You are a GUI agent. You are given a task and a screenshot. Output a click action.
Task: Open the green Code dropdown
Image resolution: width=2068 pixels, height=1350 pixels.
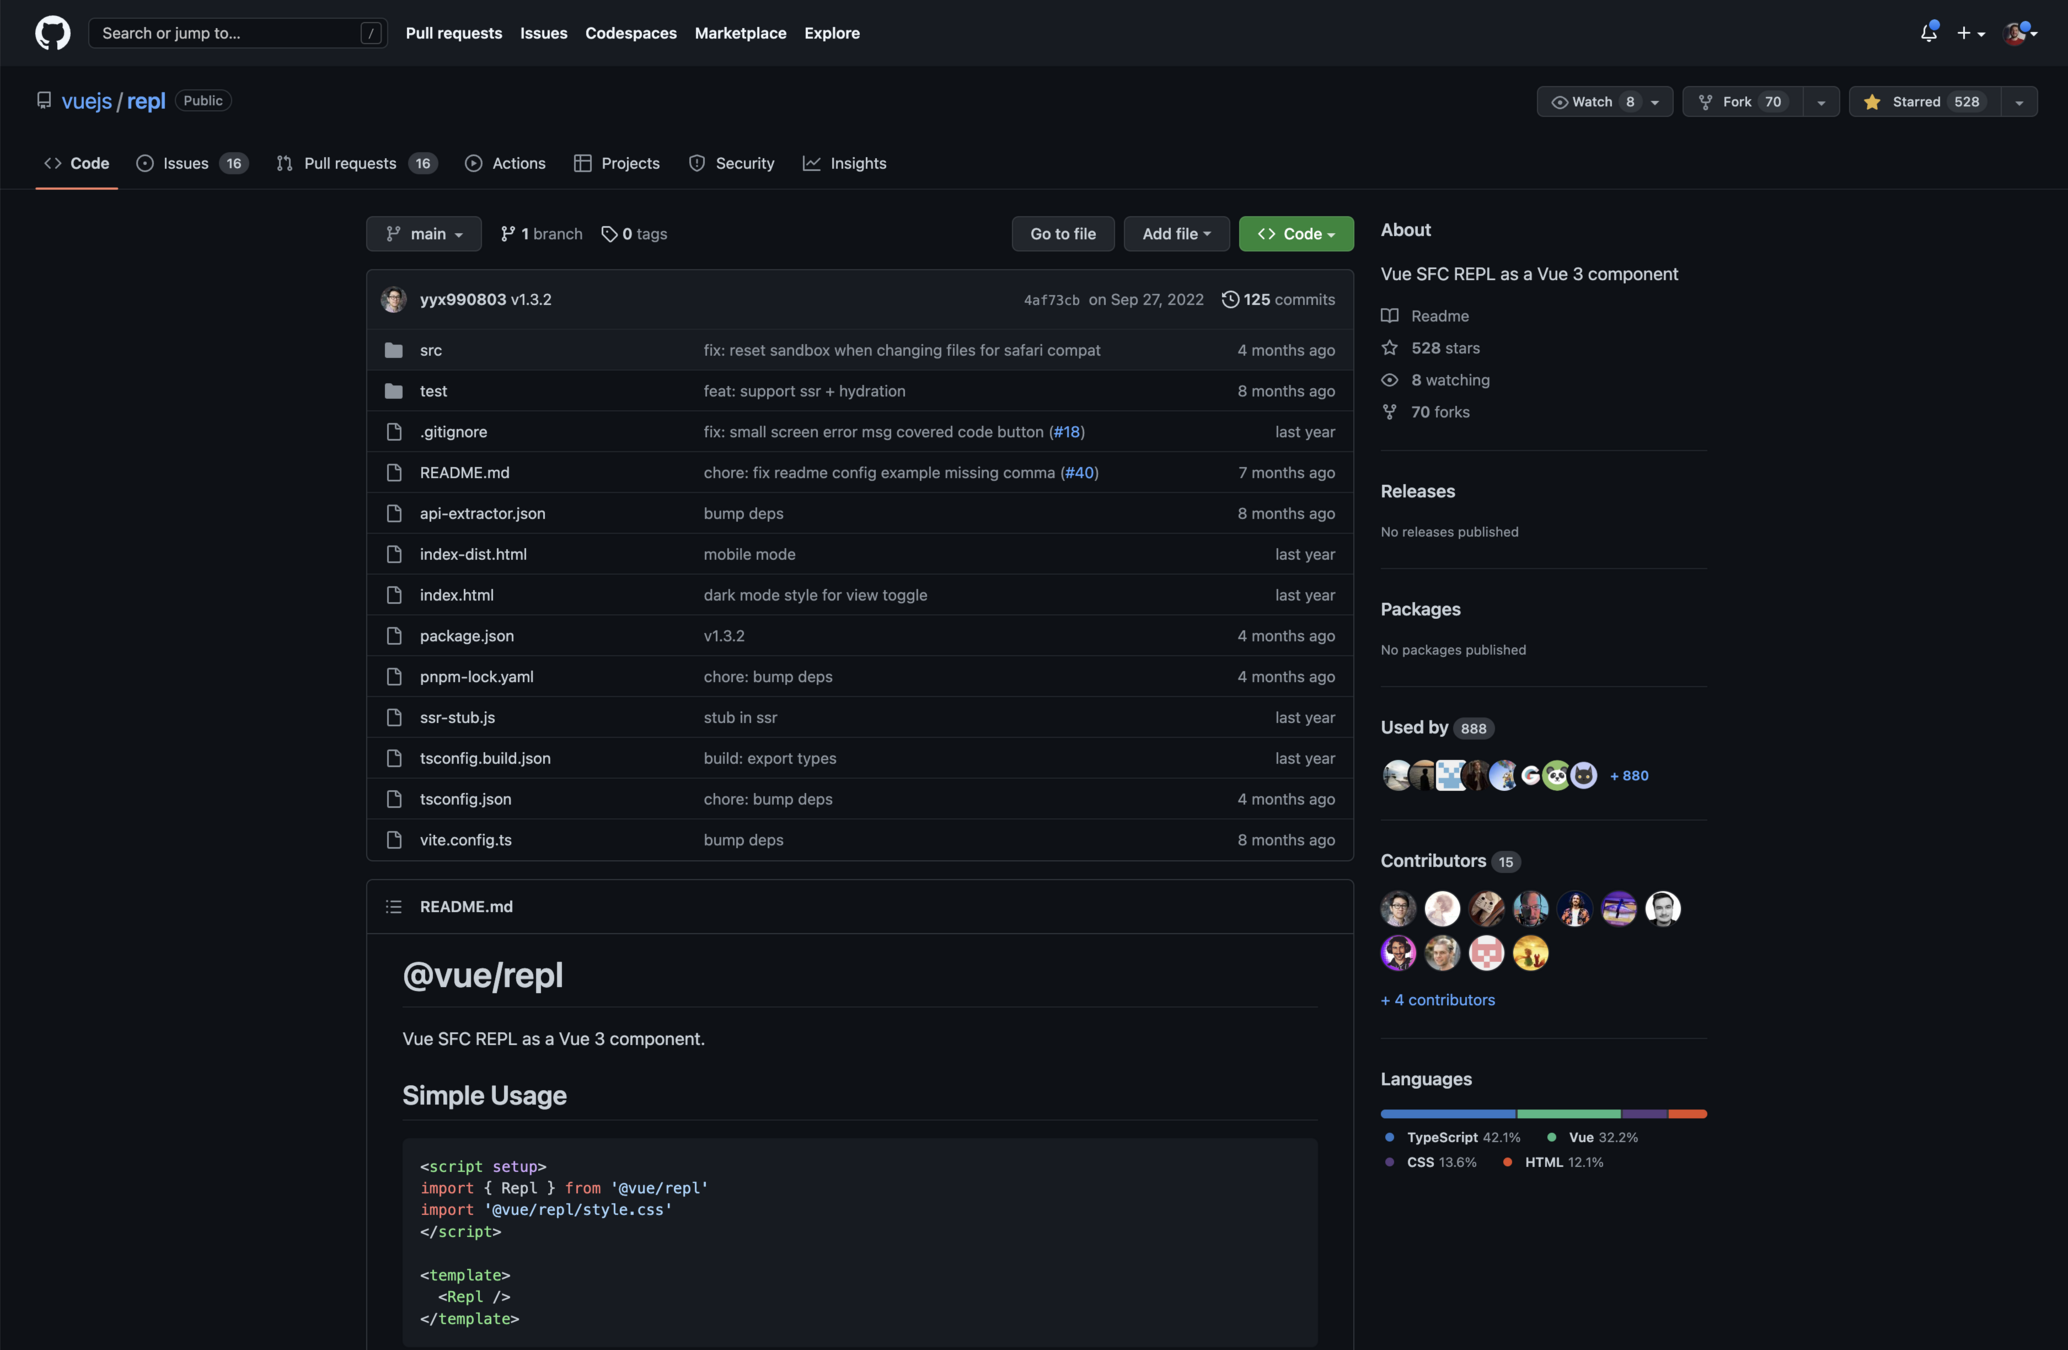(1296, 234)
